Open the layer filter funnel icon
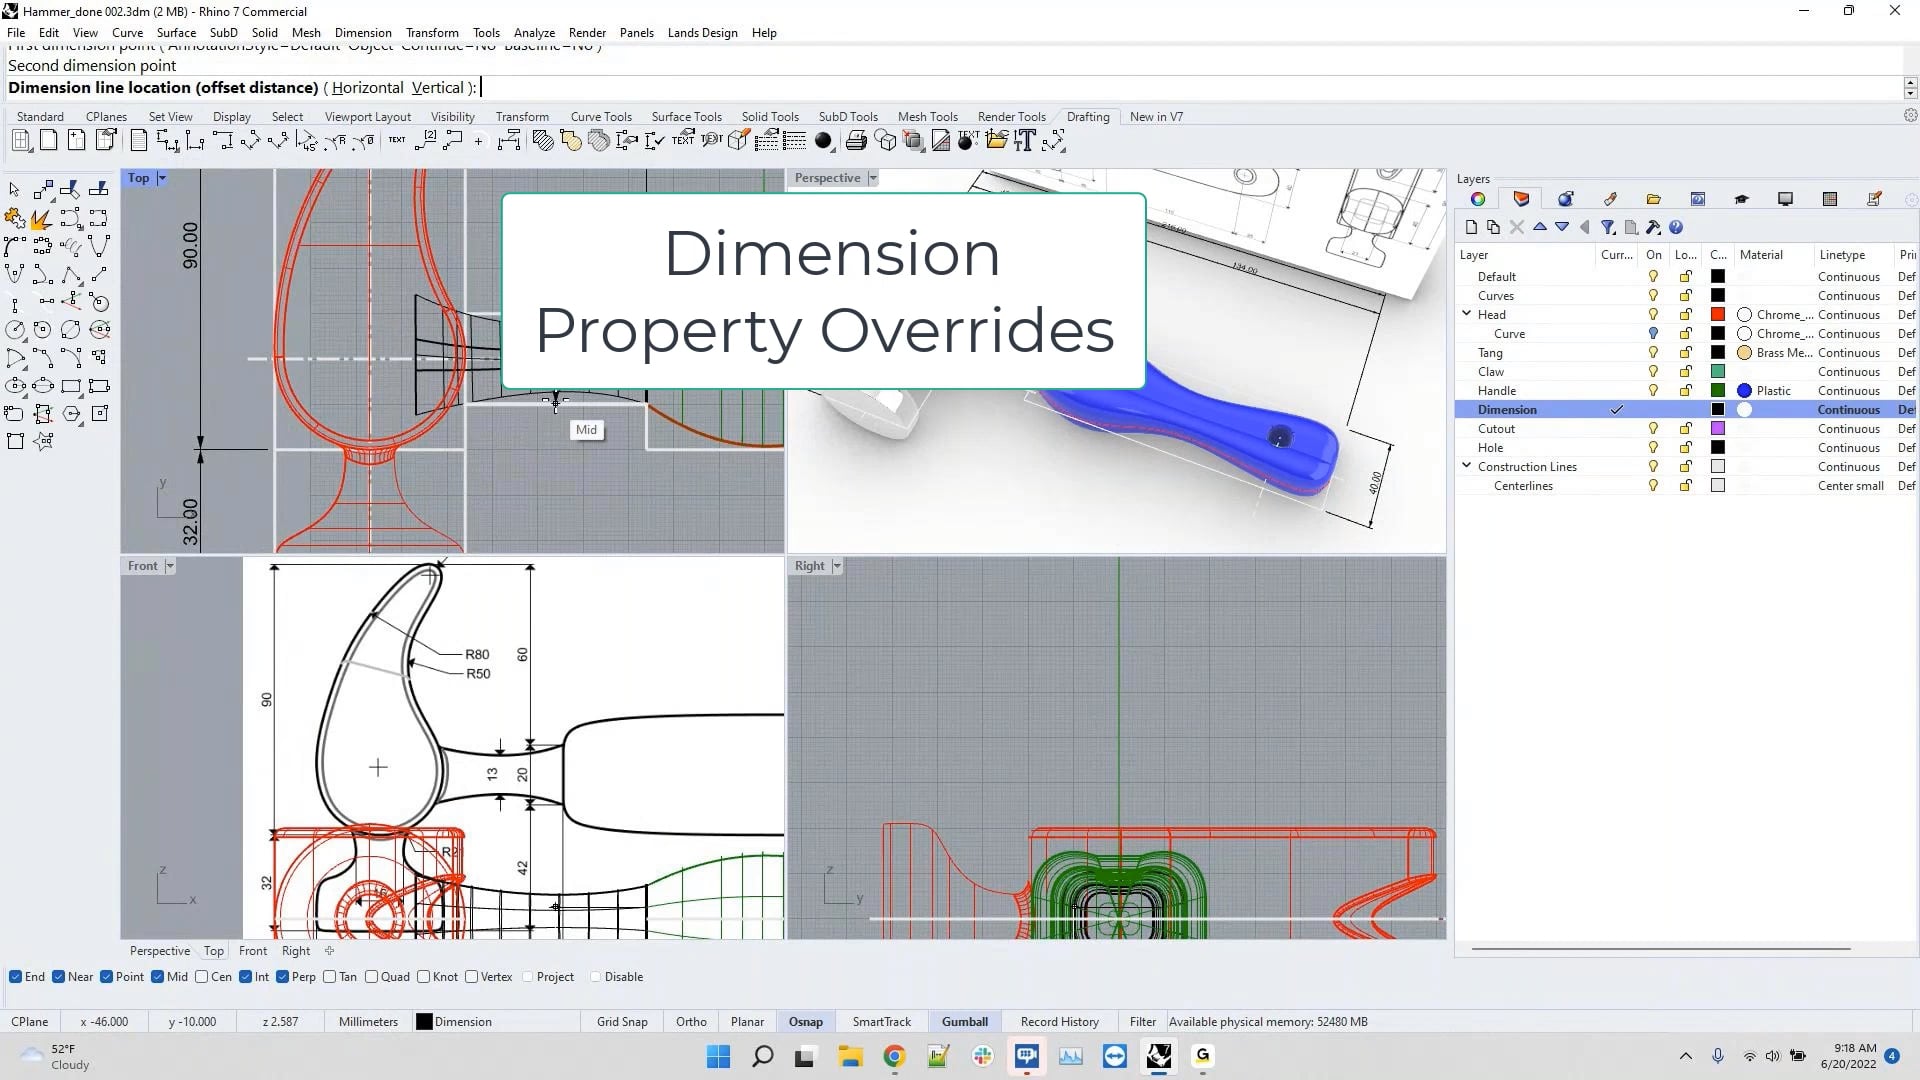Screen dimensions: 1920x1080 (x=1608, y=227)
